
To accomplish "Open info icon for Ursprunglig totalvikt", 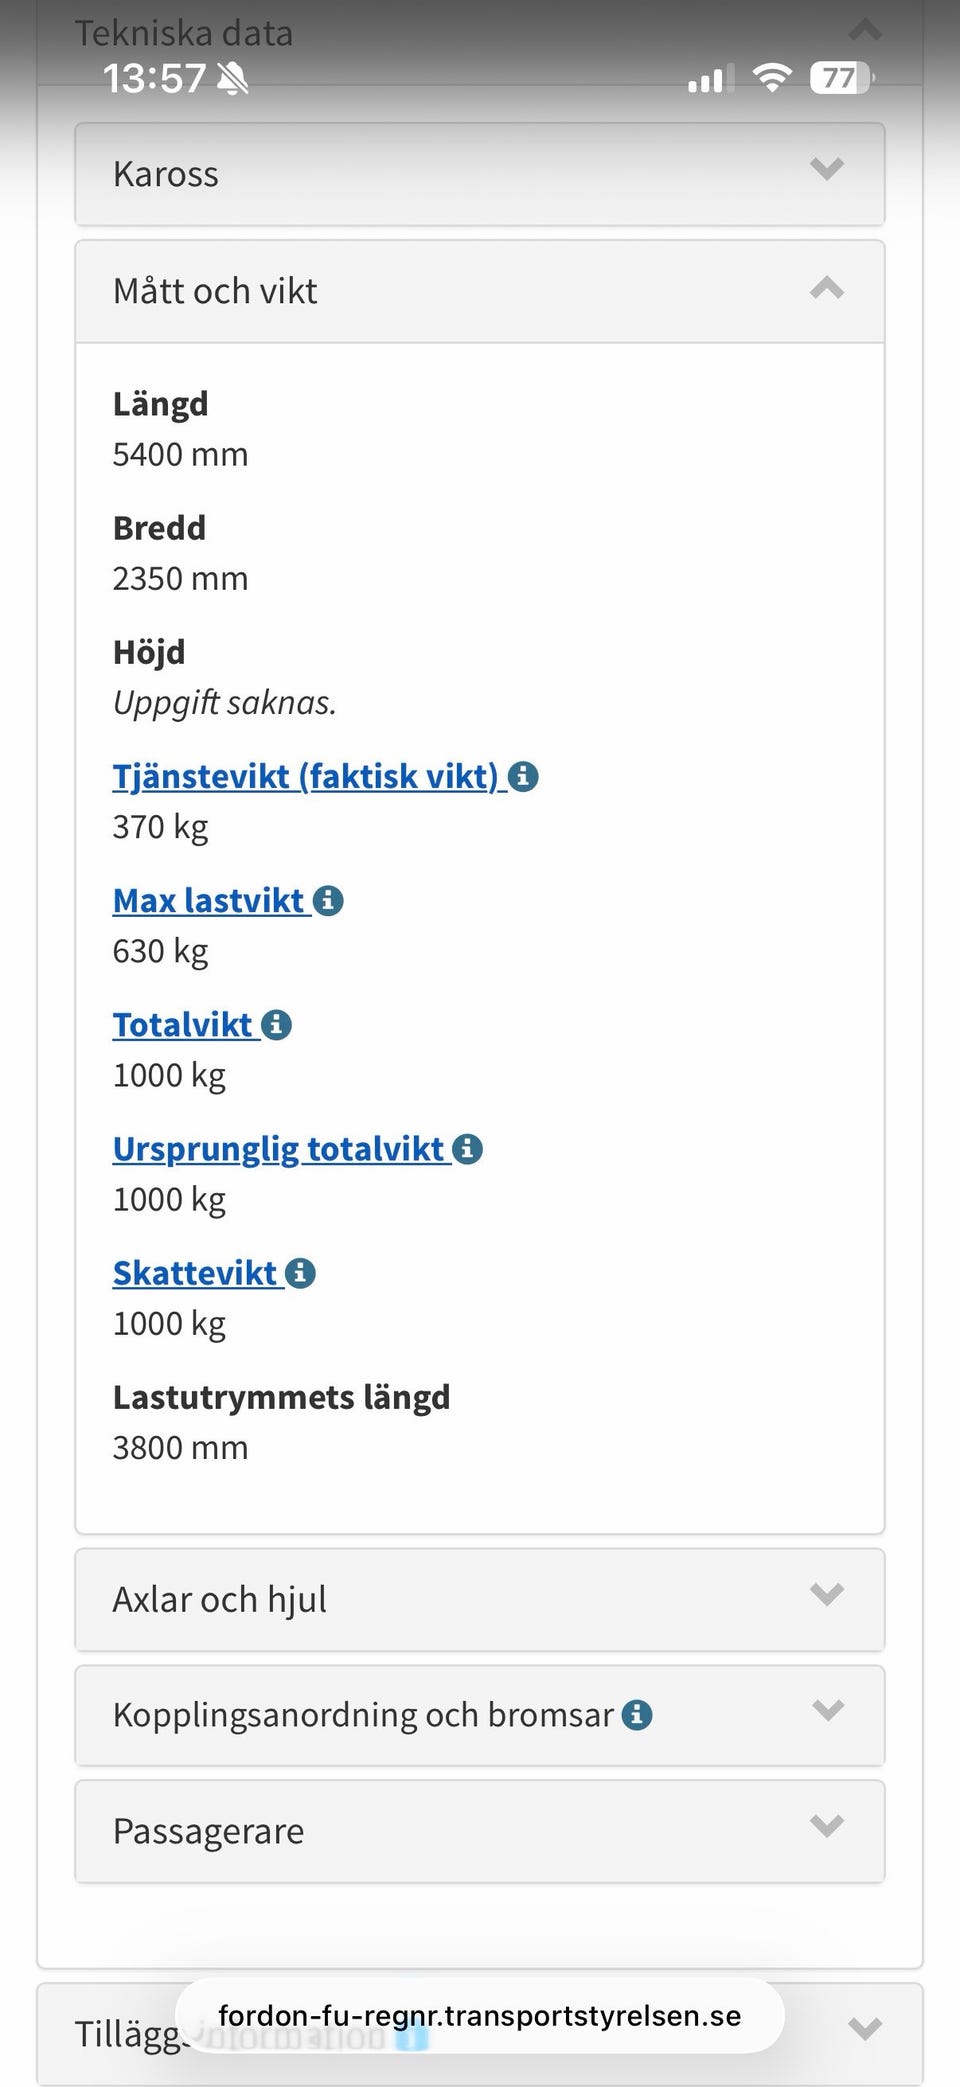I will (467, 1150).
